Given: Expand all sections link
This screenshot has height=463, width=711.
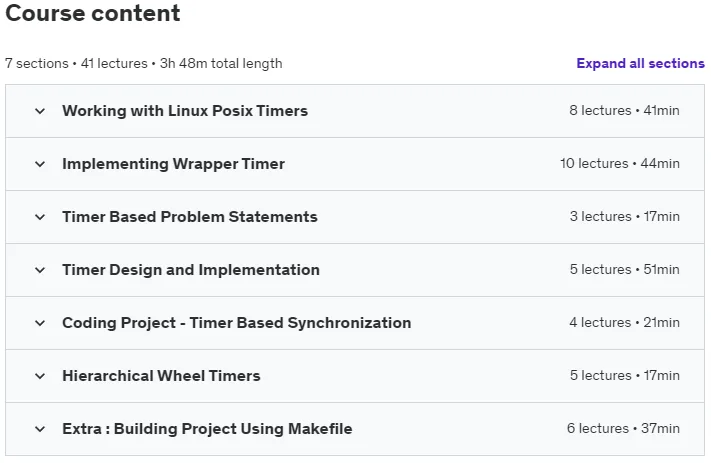Looking at the screenshot, I should coord(640,63).
